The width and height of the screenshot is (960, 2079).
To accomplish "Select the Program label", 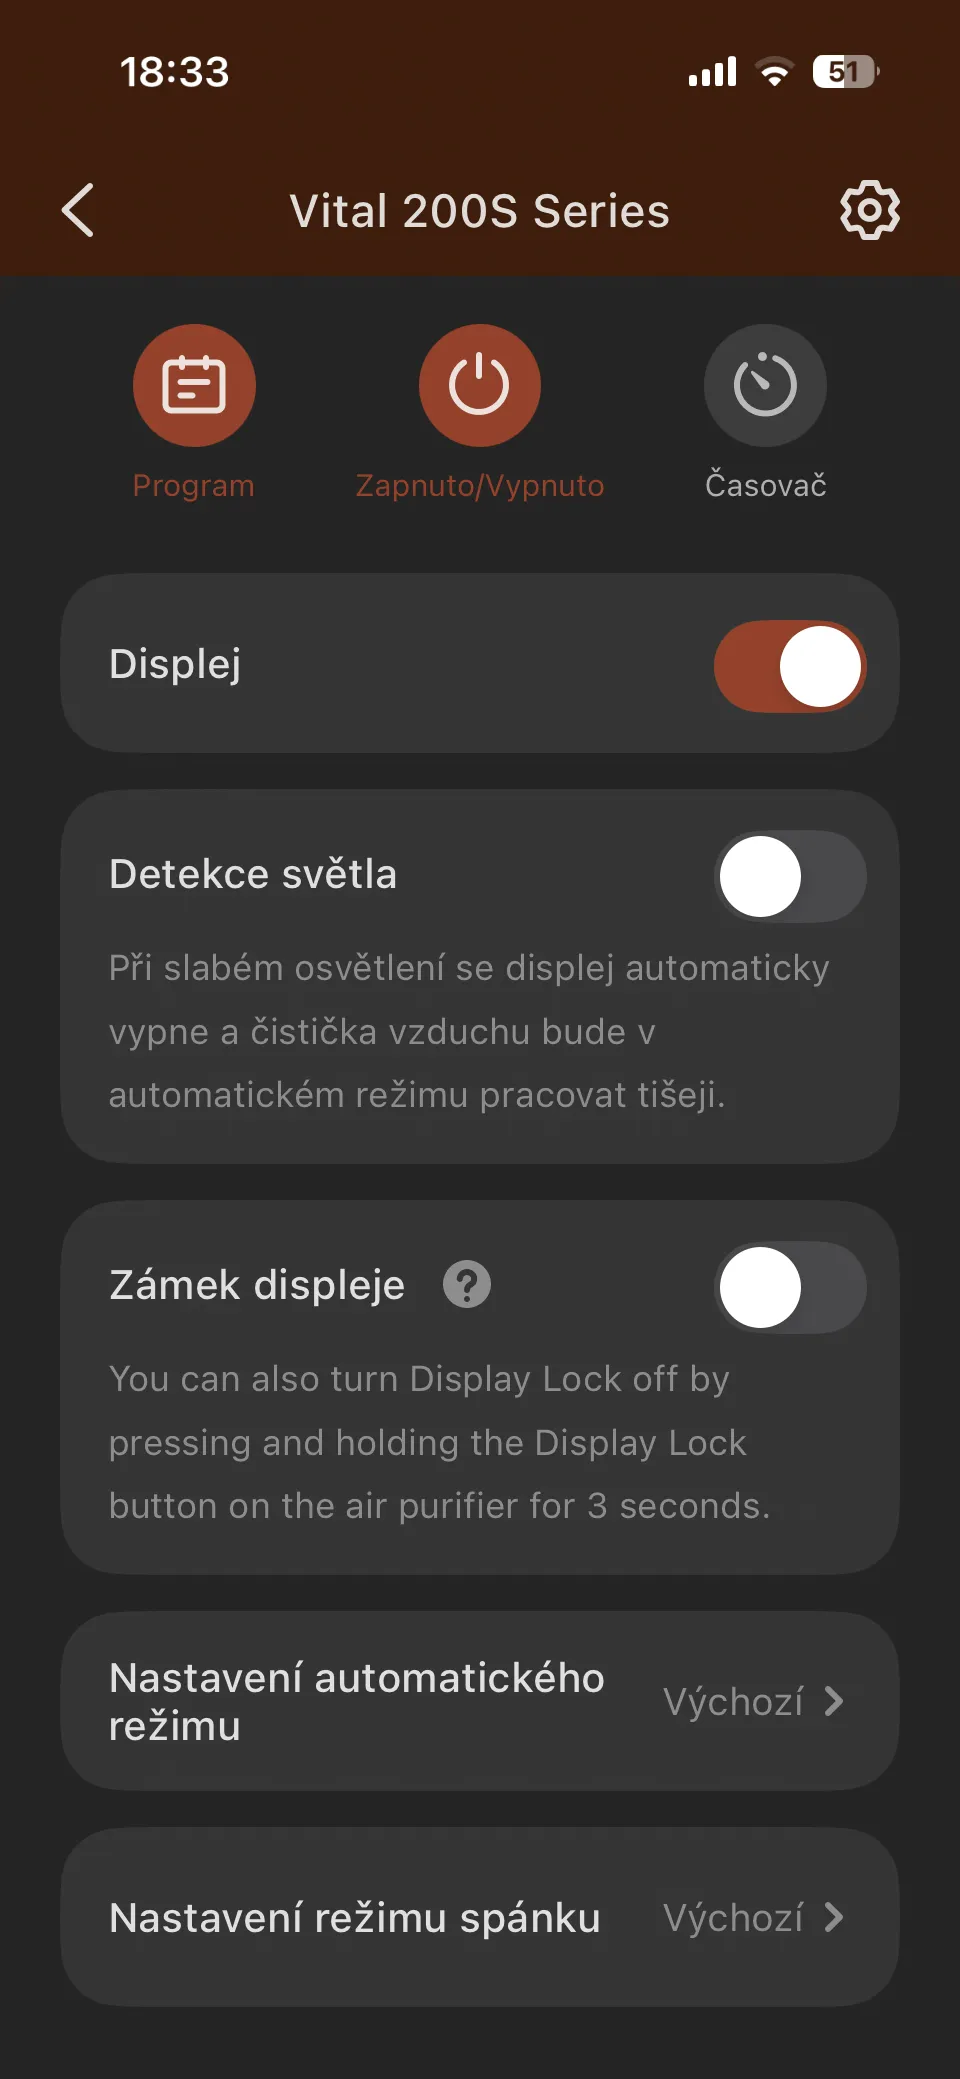I will tap(194, 486).
